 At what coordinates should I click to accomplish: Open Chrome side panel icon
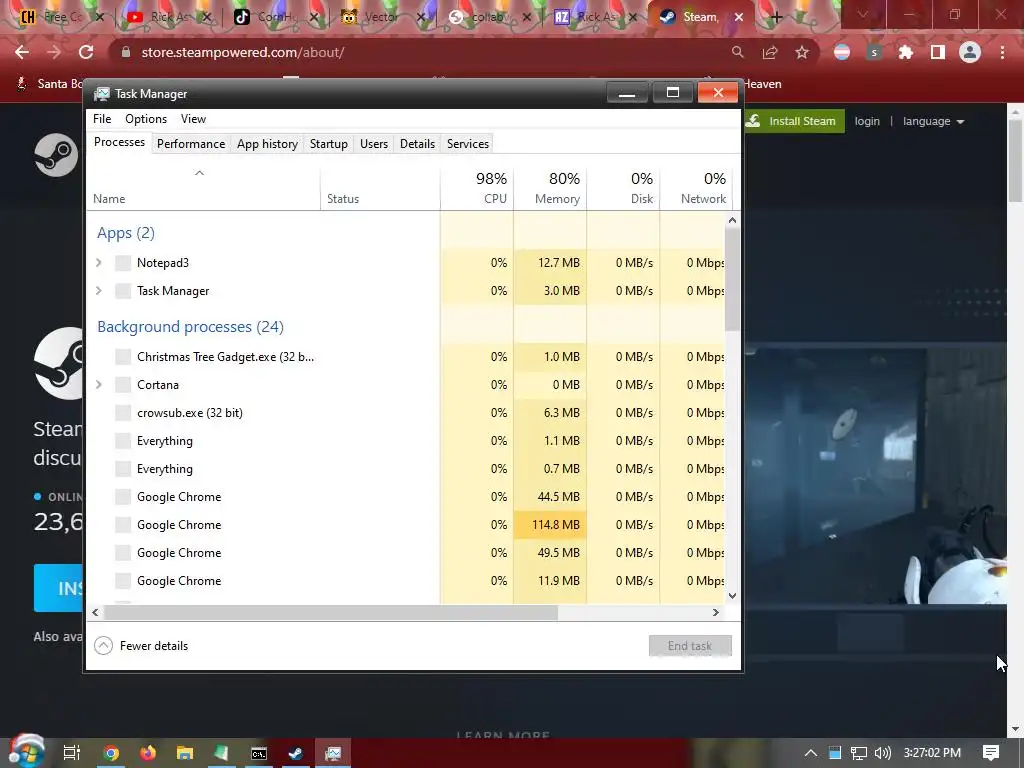click(938, 52)
